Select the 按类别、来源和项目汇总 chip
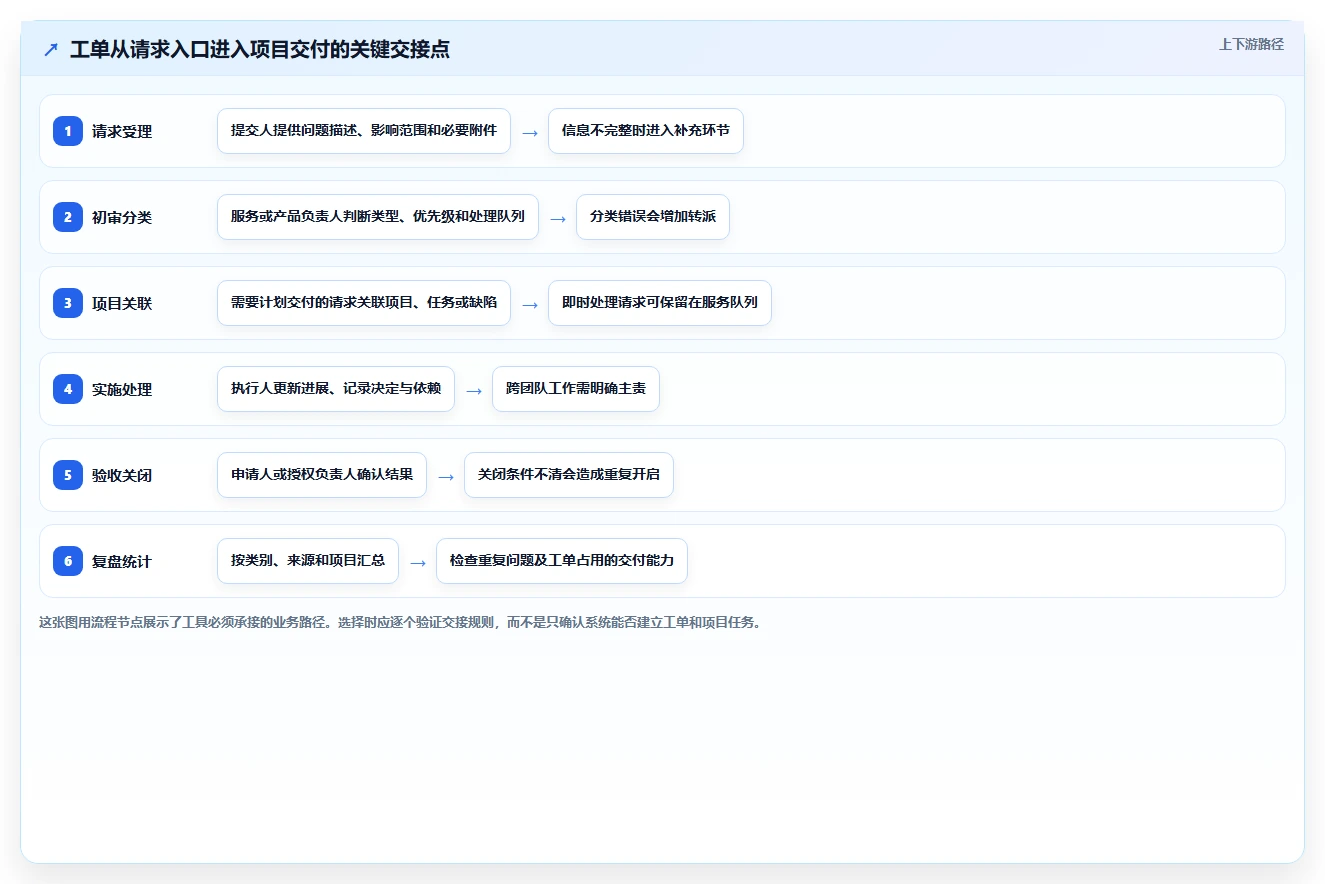The image size is (1325, 884). pos(308,561)
